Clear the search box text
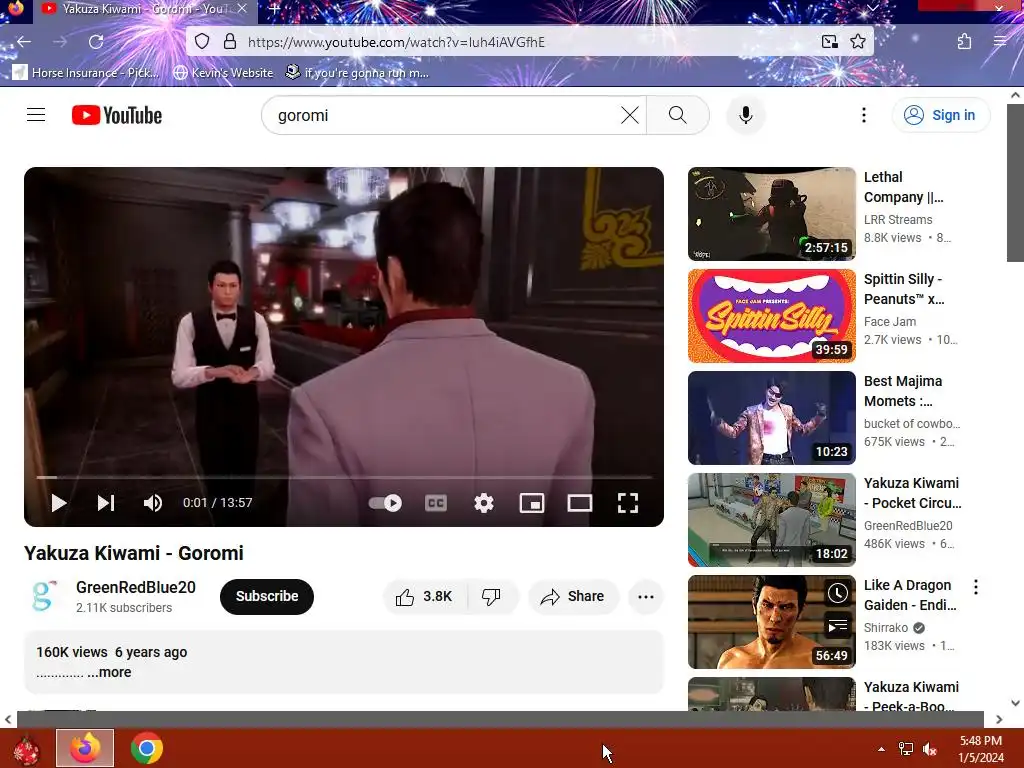 630,115
